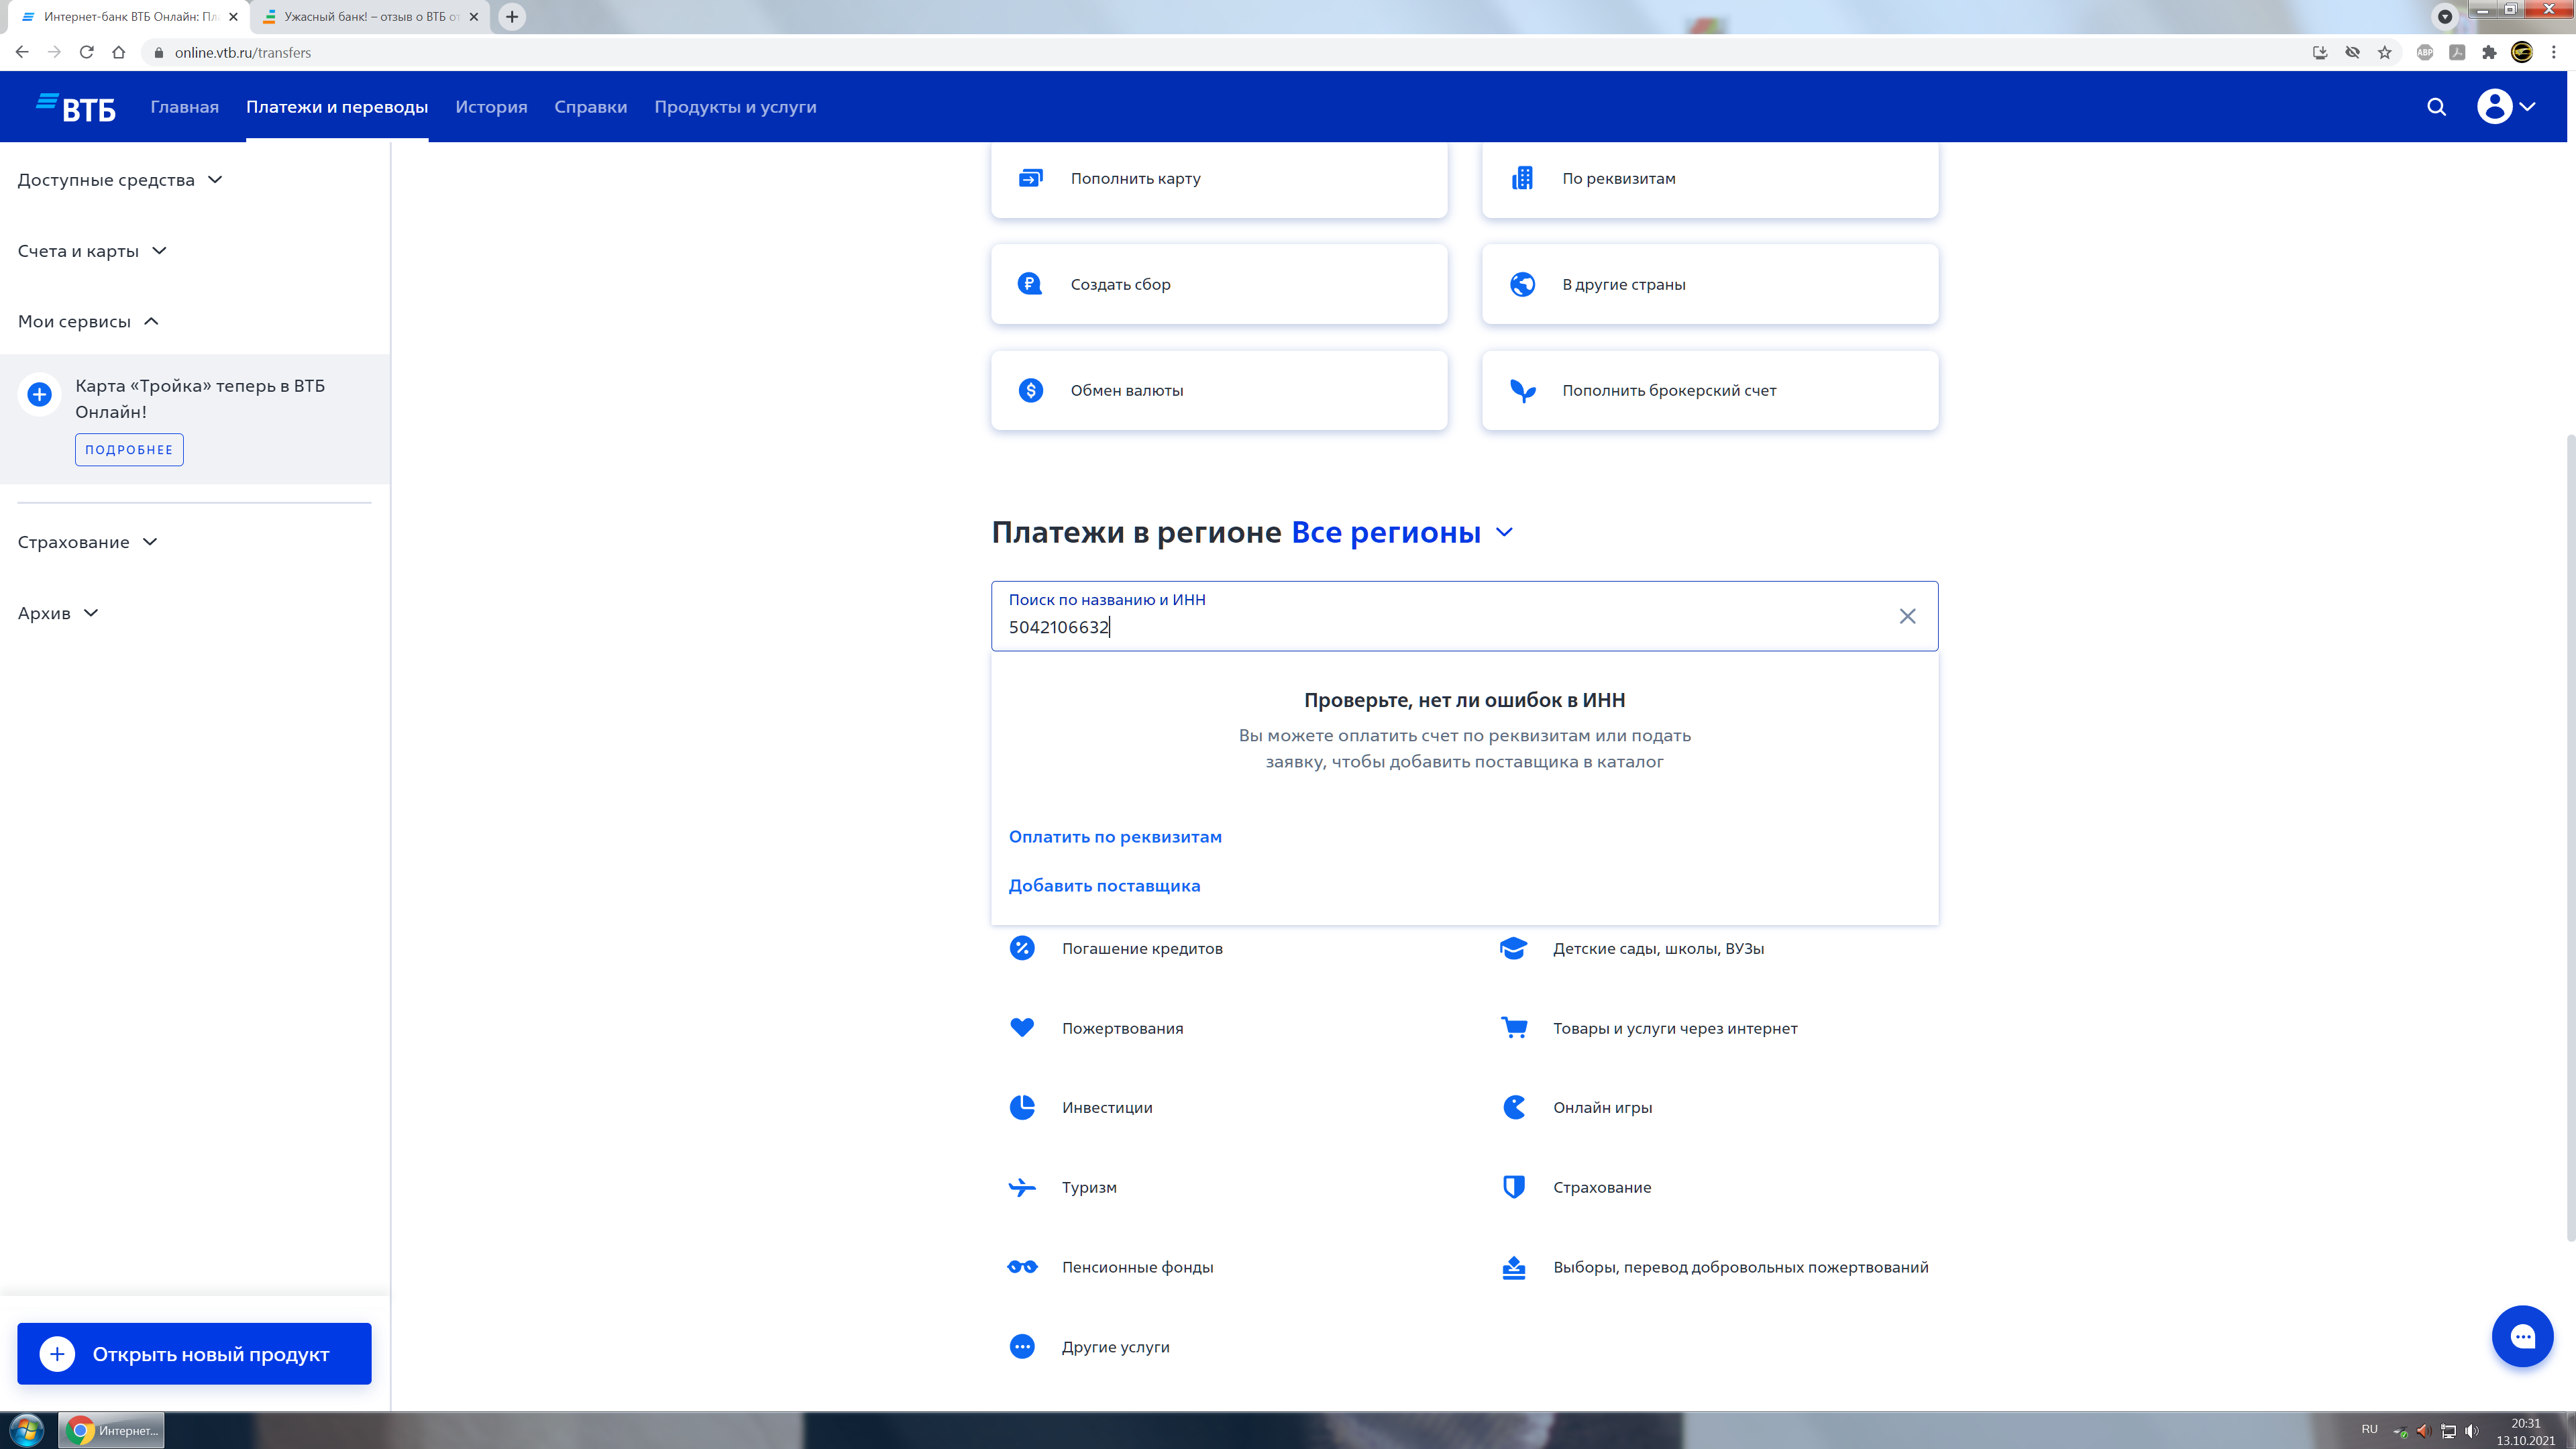2576x1449 pixels.
Task: Click the shopping cart icon for Товары и услуги
Action: (1514, 1027)
